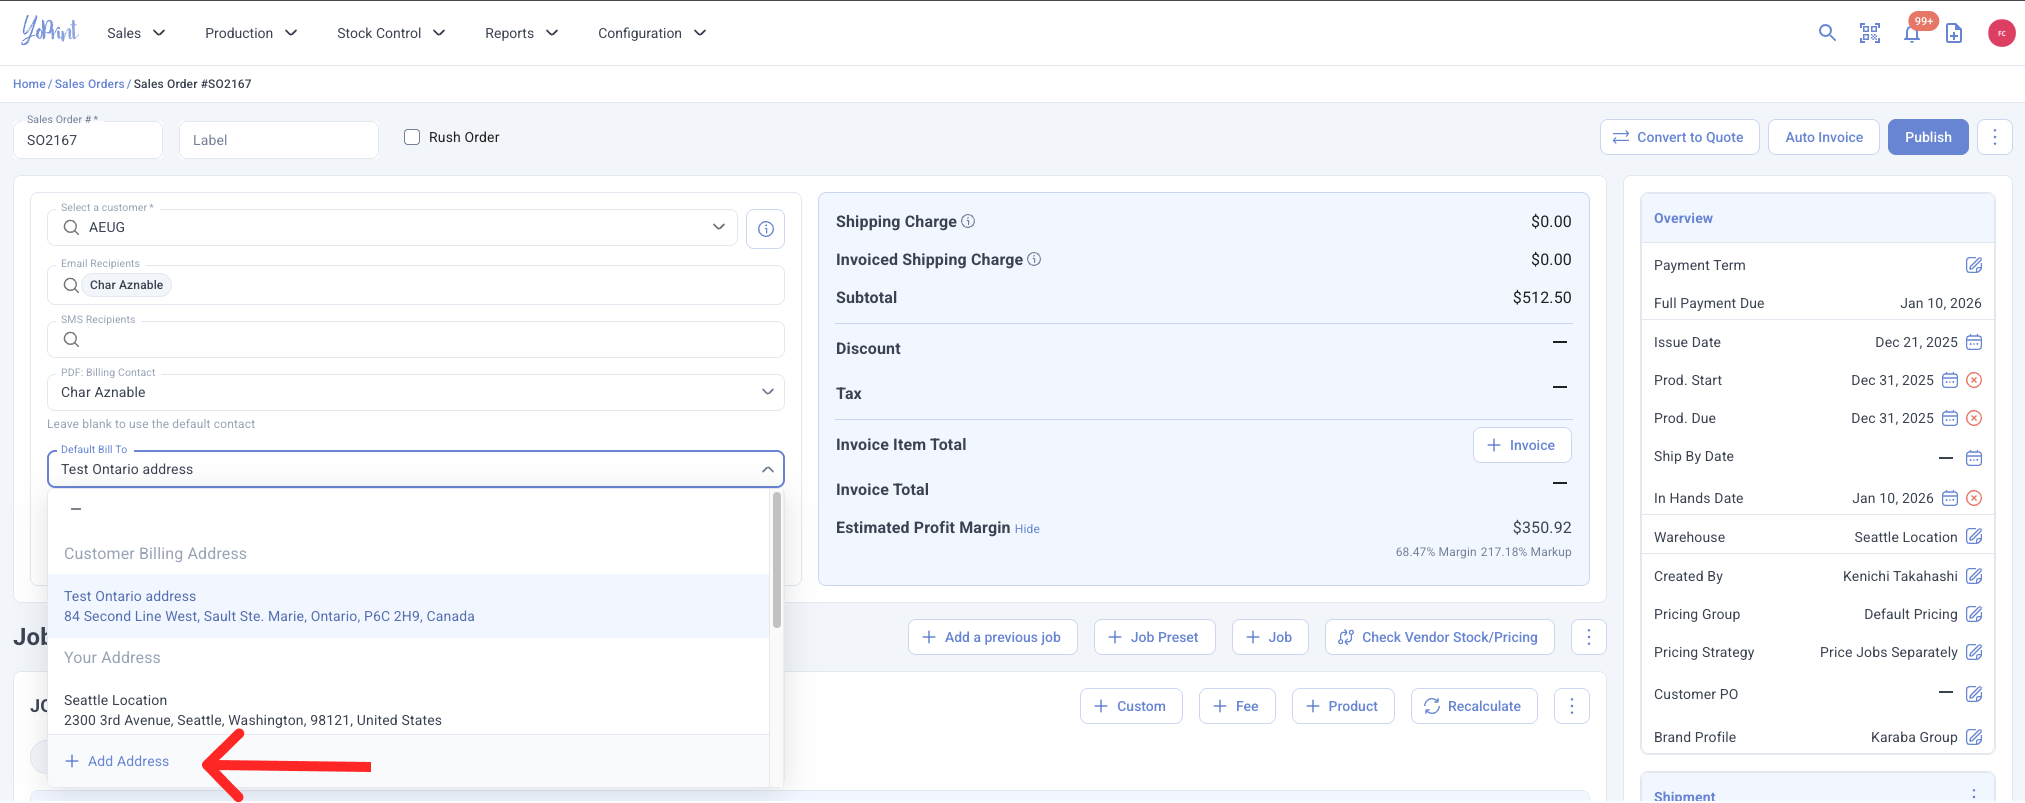
Task: Click the Publish button
Action: 1927,137
